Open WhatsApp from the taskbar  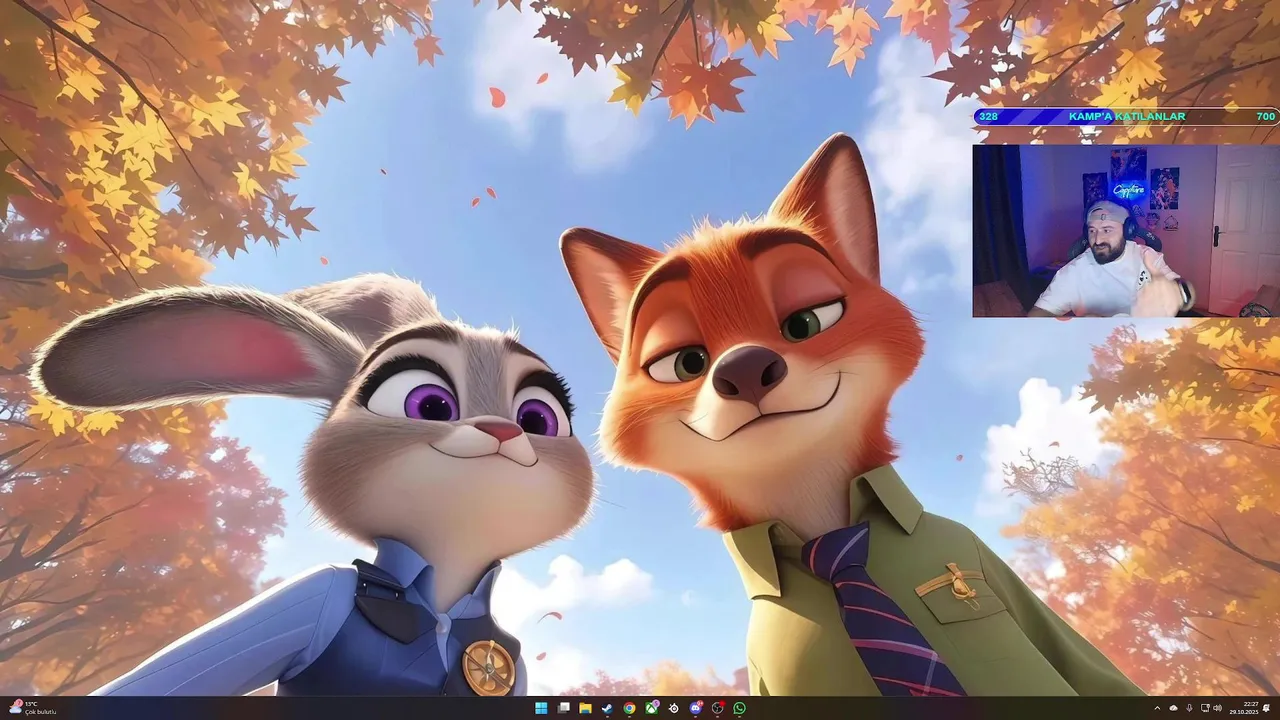[x=740, y=708]
